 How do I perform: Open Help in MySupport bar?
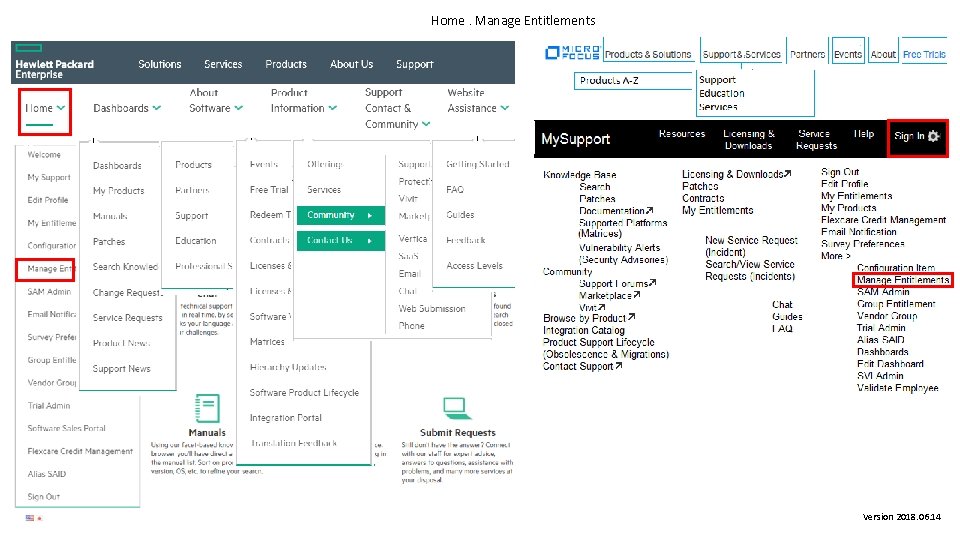[x=864, y=133]
